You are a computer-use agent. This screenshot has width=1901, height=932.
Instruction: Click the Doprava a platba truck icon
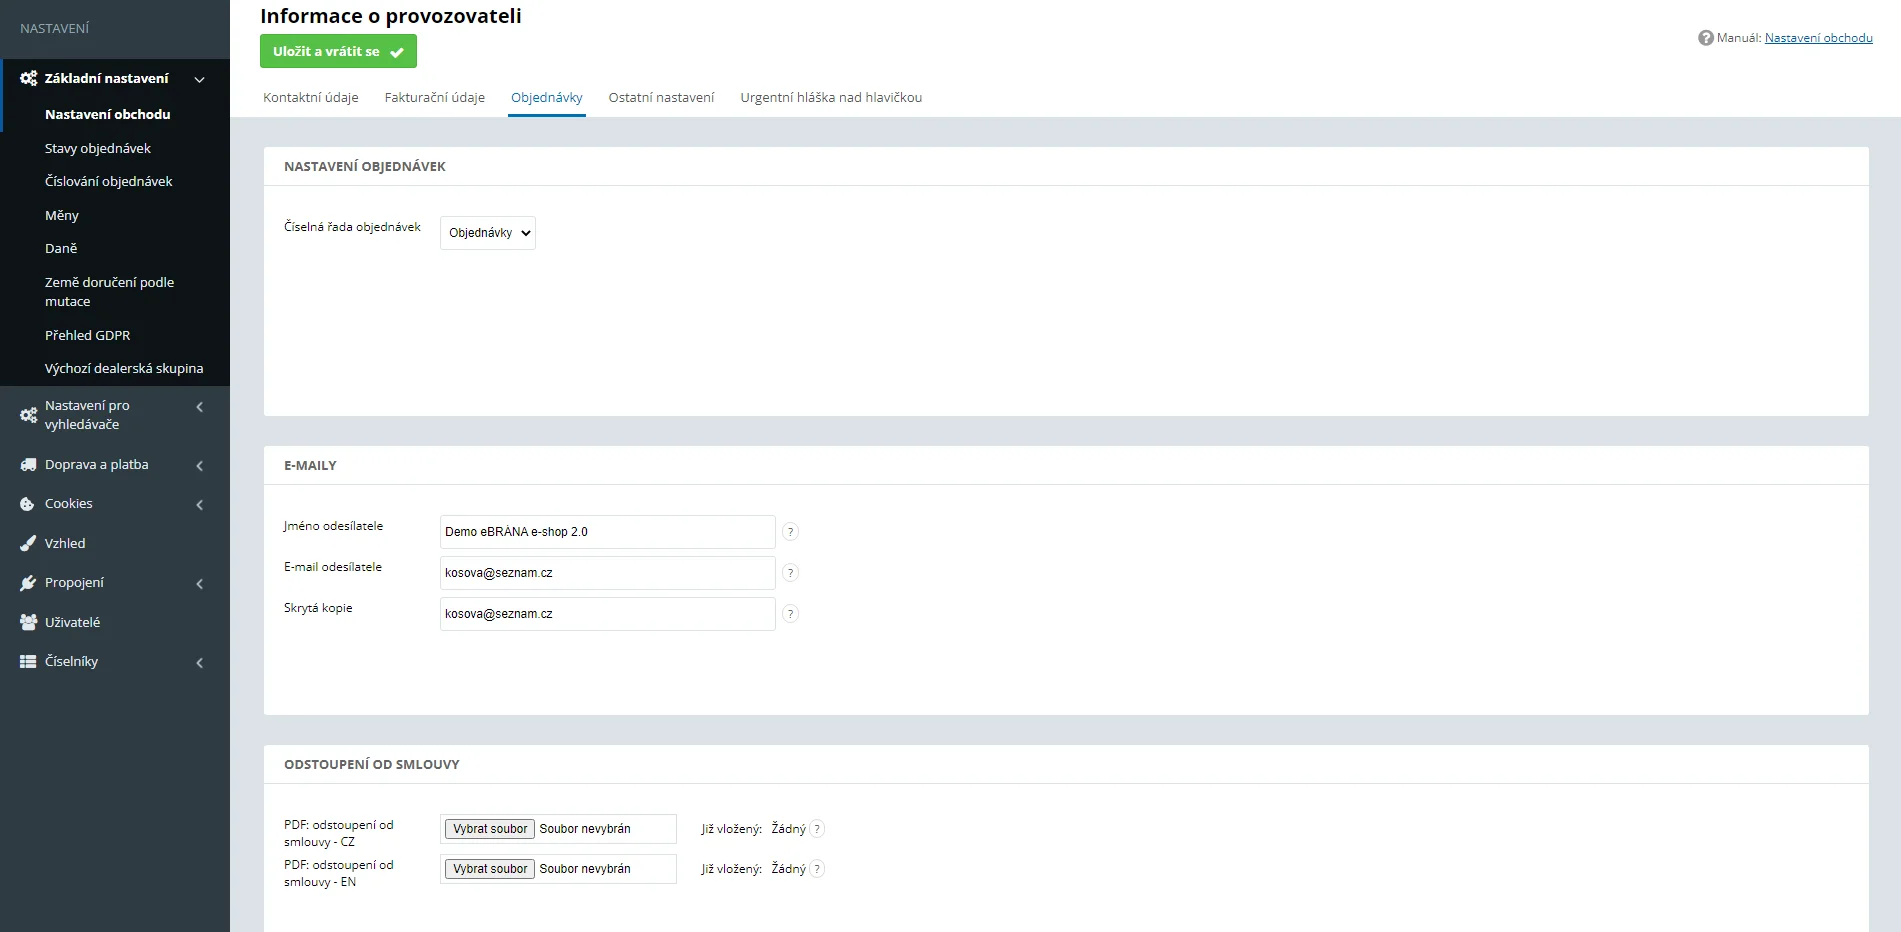tap(28, 465)
